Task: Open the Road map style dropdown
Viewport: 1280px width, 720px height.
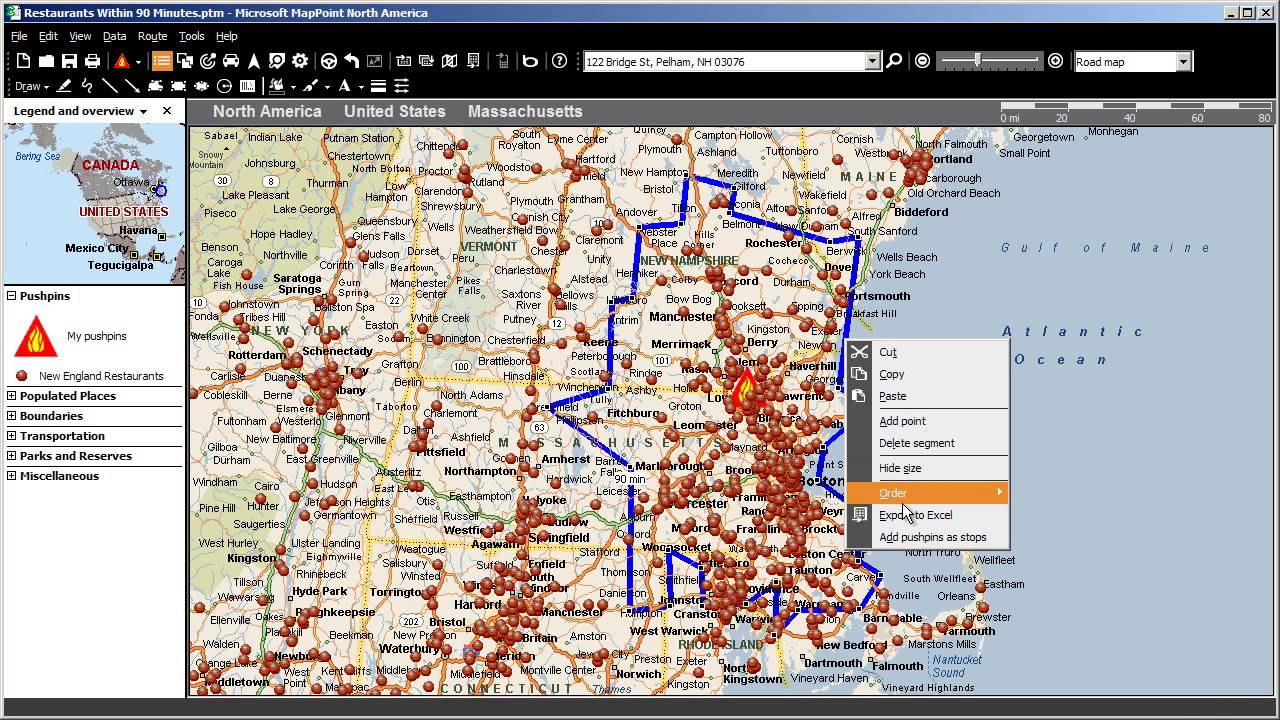Action: 1183,62
